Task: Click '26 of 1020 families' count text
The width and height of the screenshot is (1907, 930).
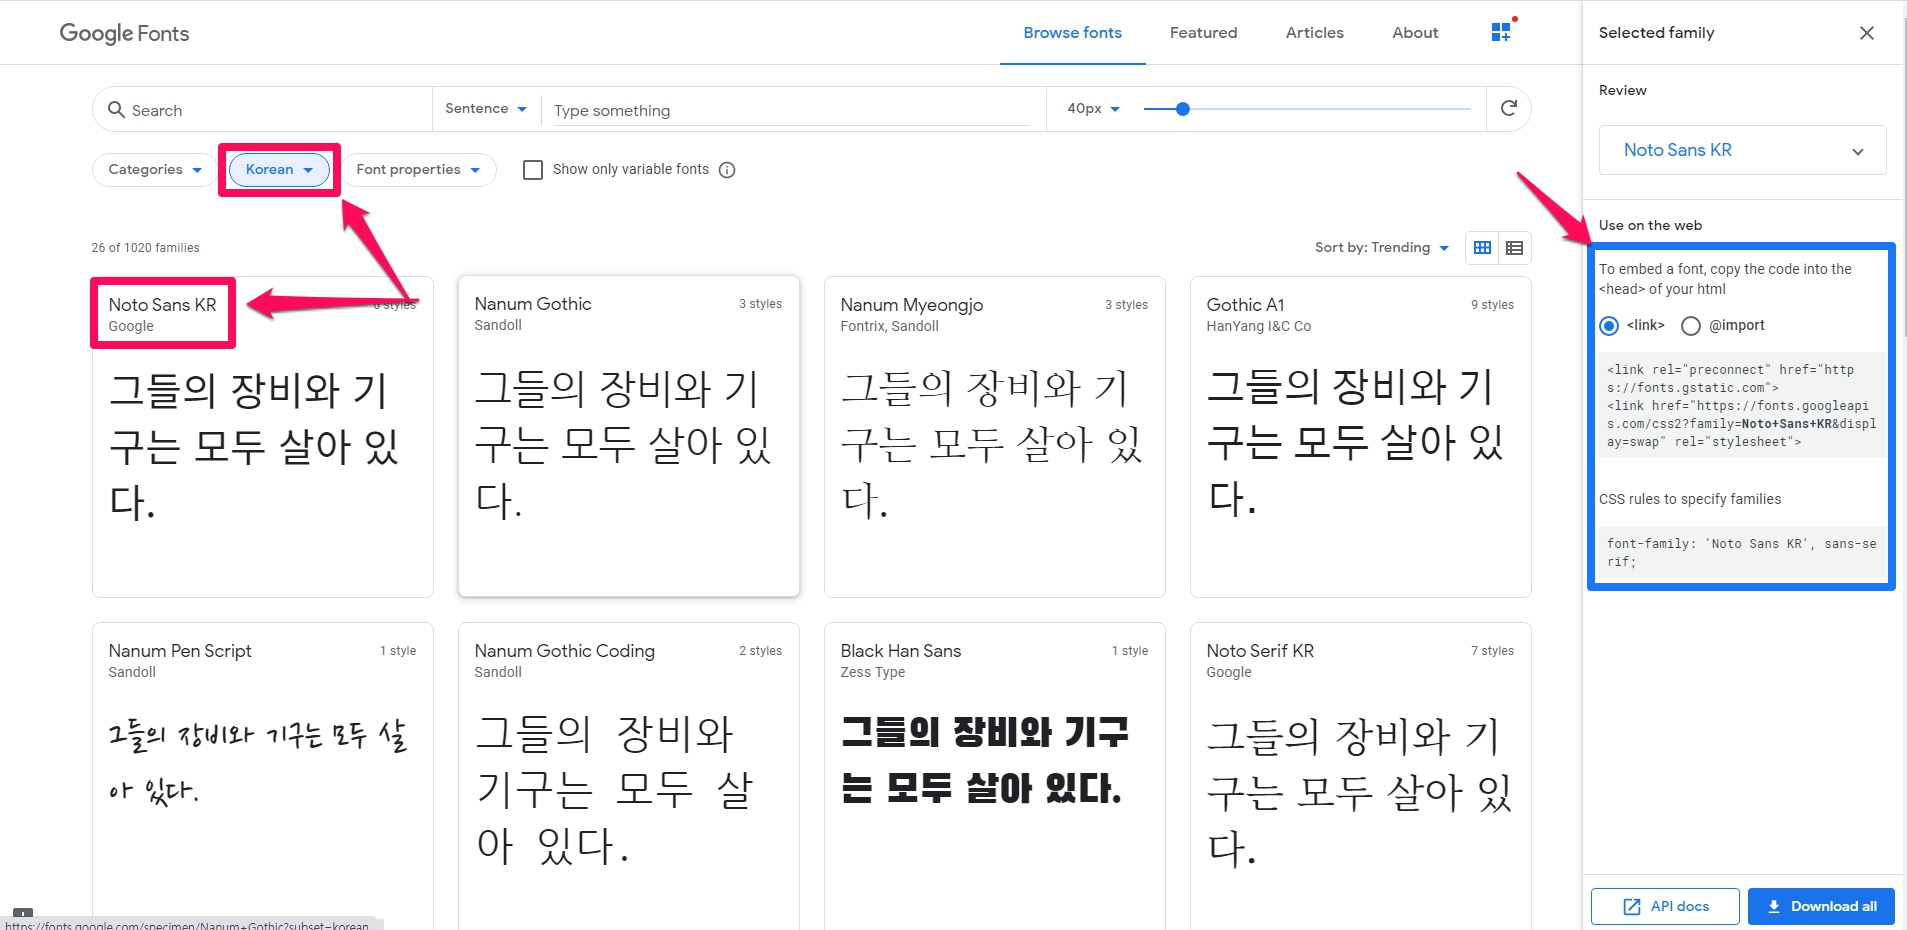Action: pyautogui.click(x=145, y=248)
